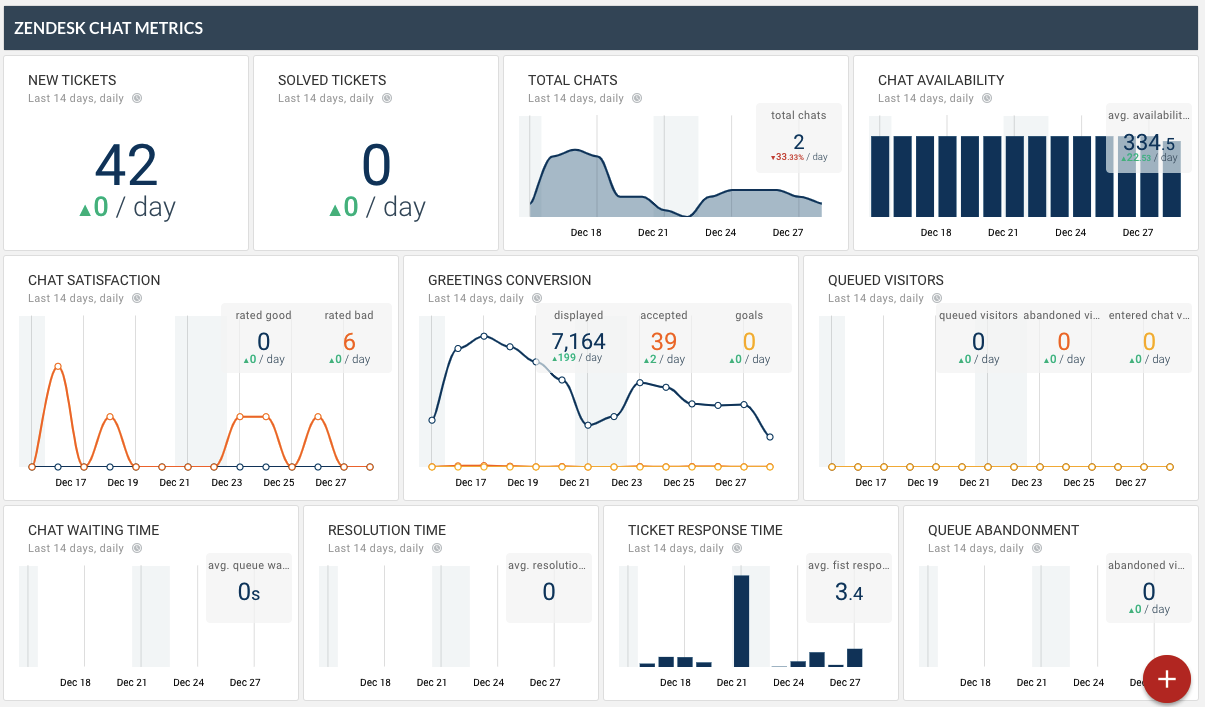Click the abandoned visitors value in Queue Abandonment
1205x707 pixels.
point(1149,592)
